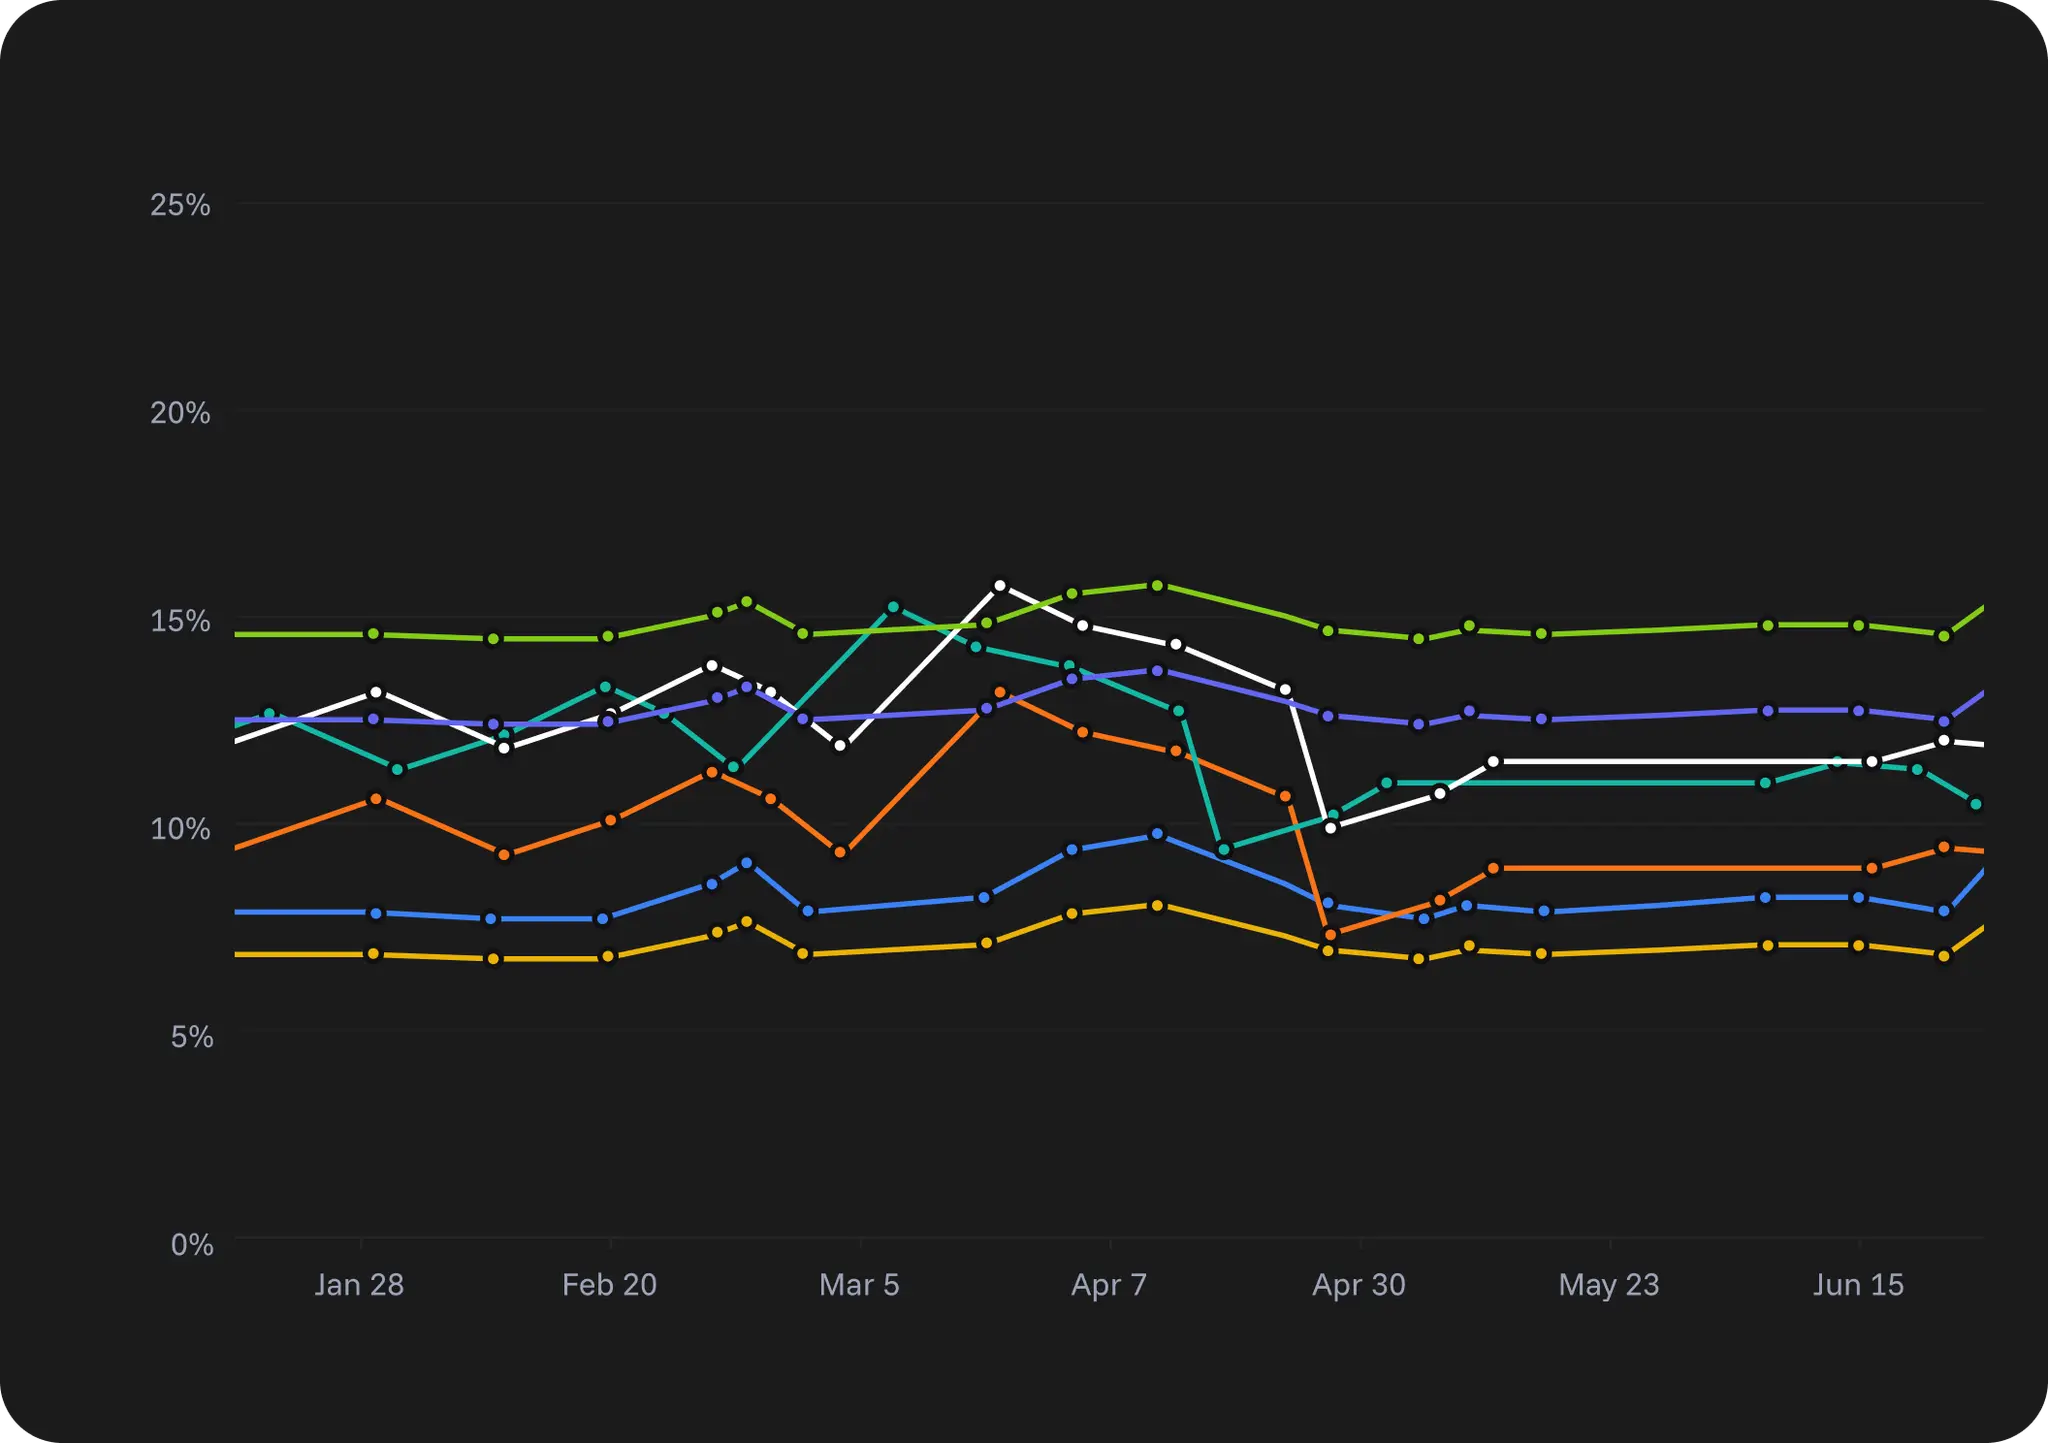This screenshot has width=2048, height=1443.
Task: Select the green line's peak near Apr 7
Action: click(x=1158, y=586)
